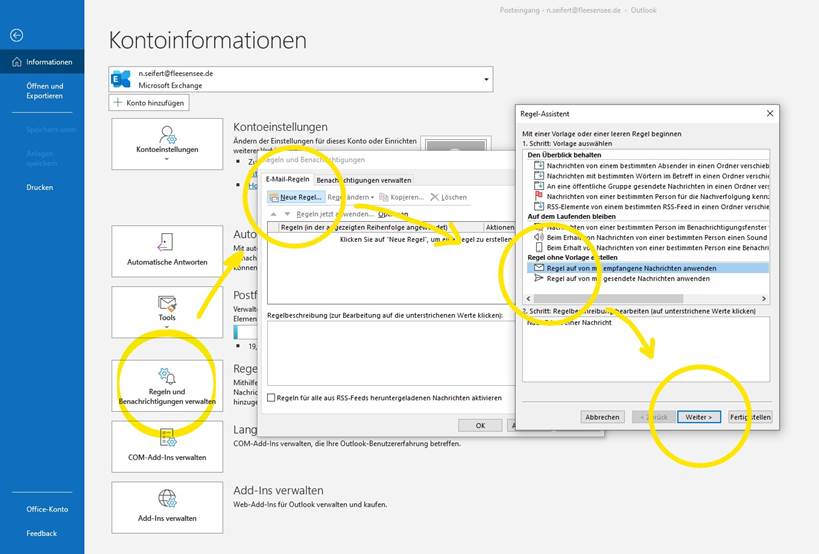This screenshot has width=819, height=554.
Task: Move rule down with the down arrow
Action: [x=287, y=214]
